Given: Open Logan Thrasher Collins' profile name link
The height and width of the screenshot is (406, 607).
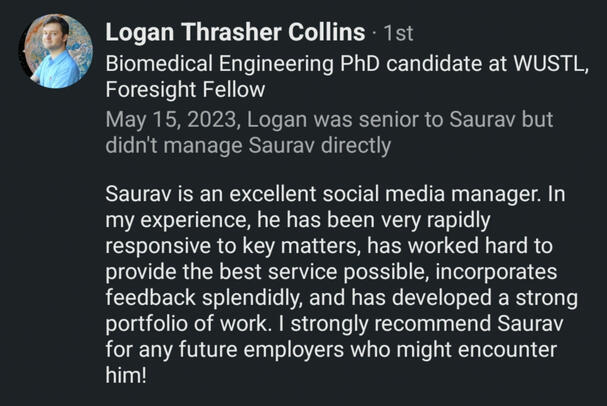Looking at the screenshot, I should [234, 33].
